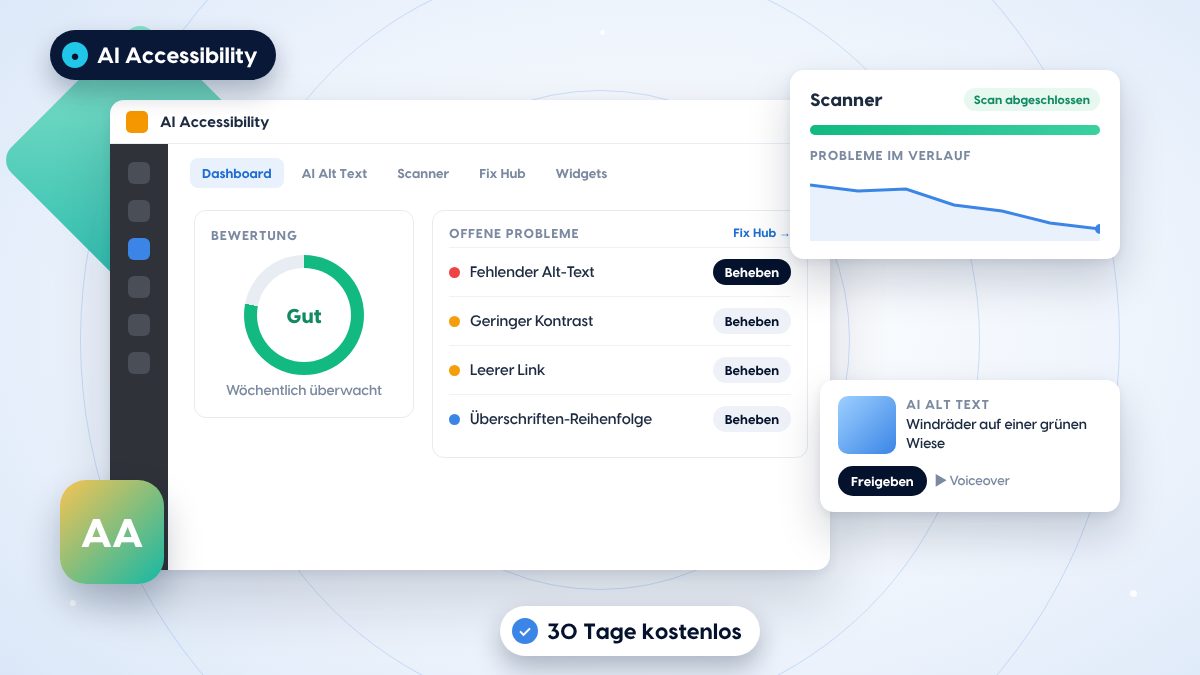Follow the Fix Hub arrow link
Screen dimensions: 1200x675
point(761,233)
